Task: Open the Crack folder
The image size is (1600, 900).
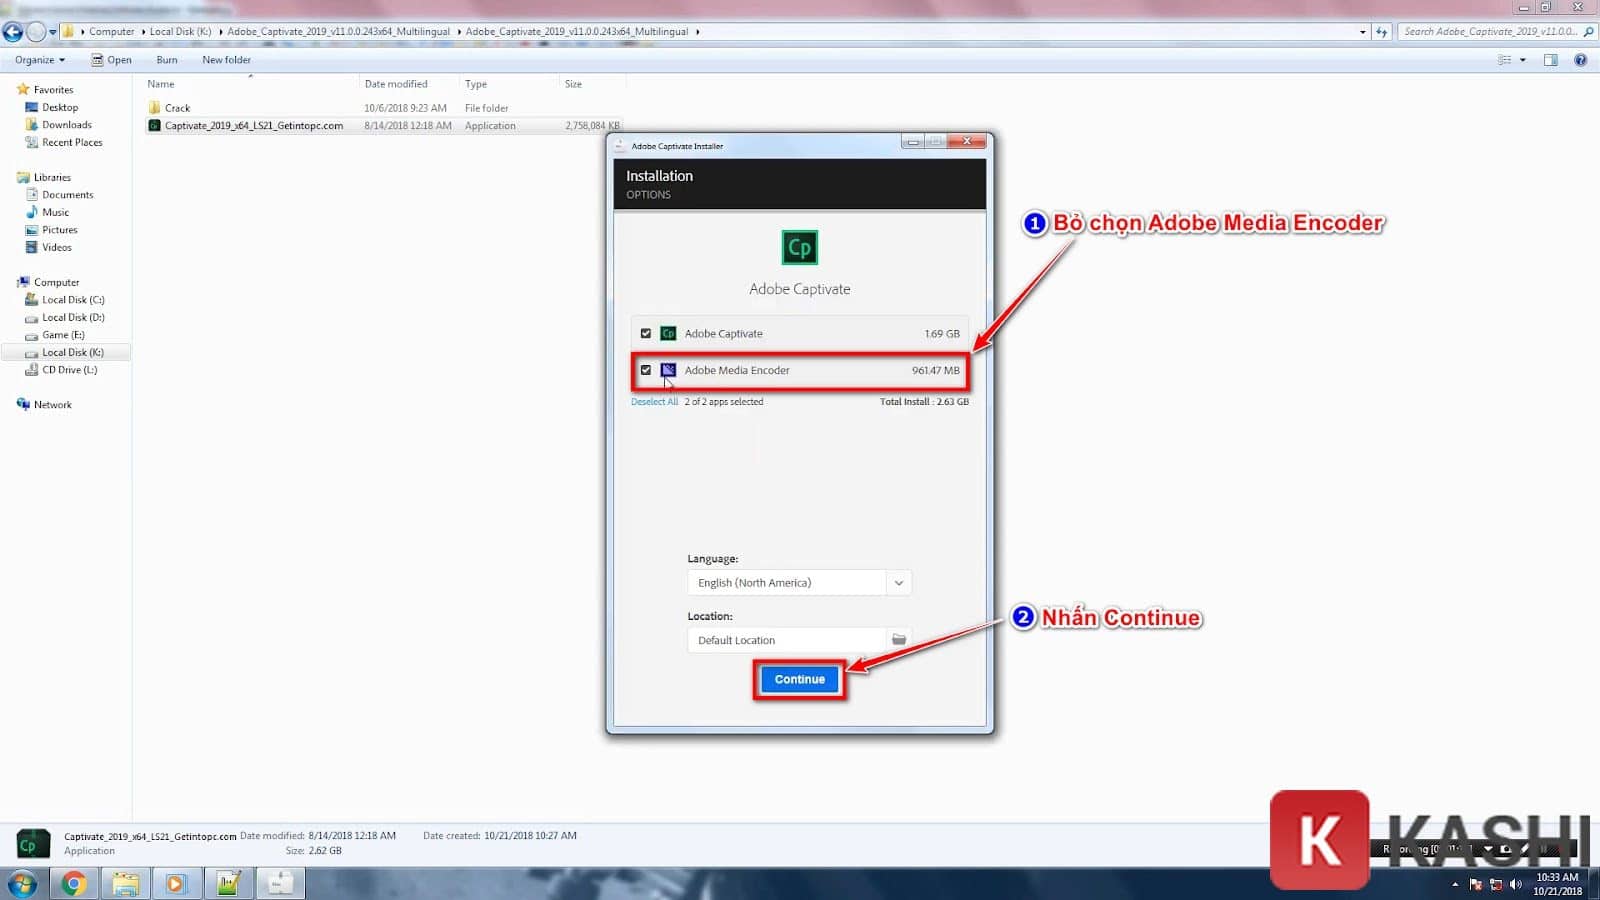Action: 177,108
